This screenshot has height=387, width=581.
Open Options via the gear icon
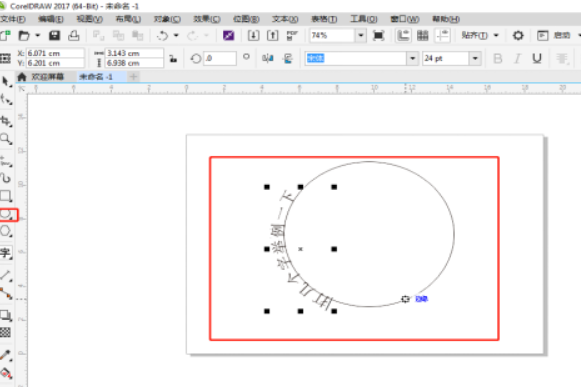coord(518,36)
